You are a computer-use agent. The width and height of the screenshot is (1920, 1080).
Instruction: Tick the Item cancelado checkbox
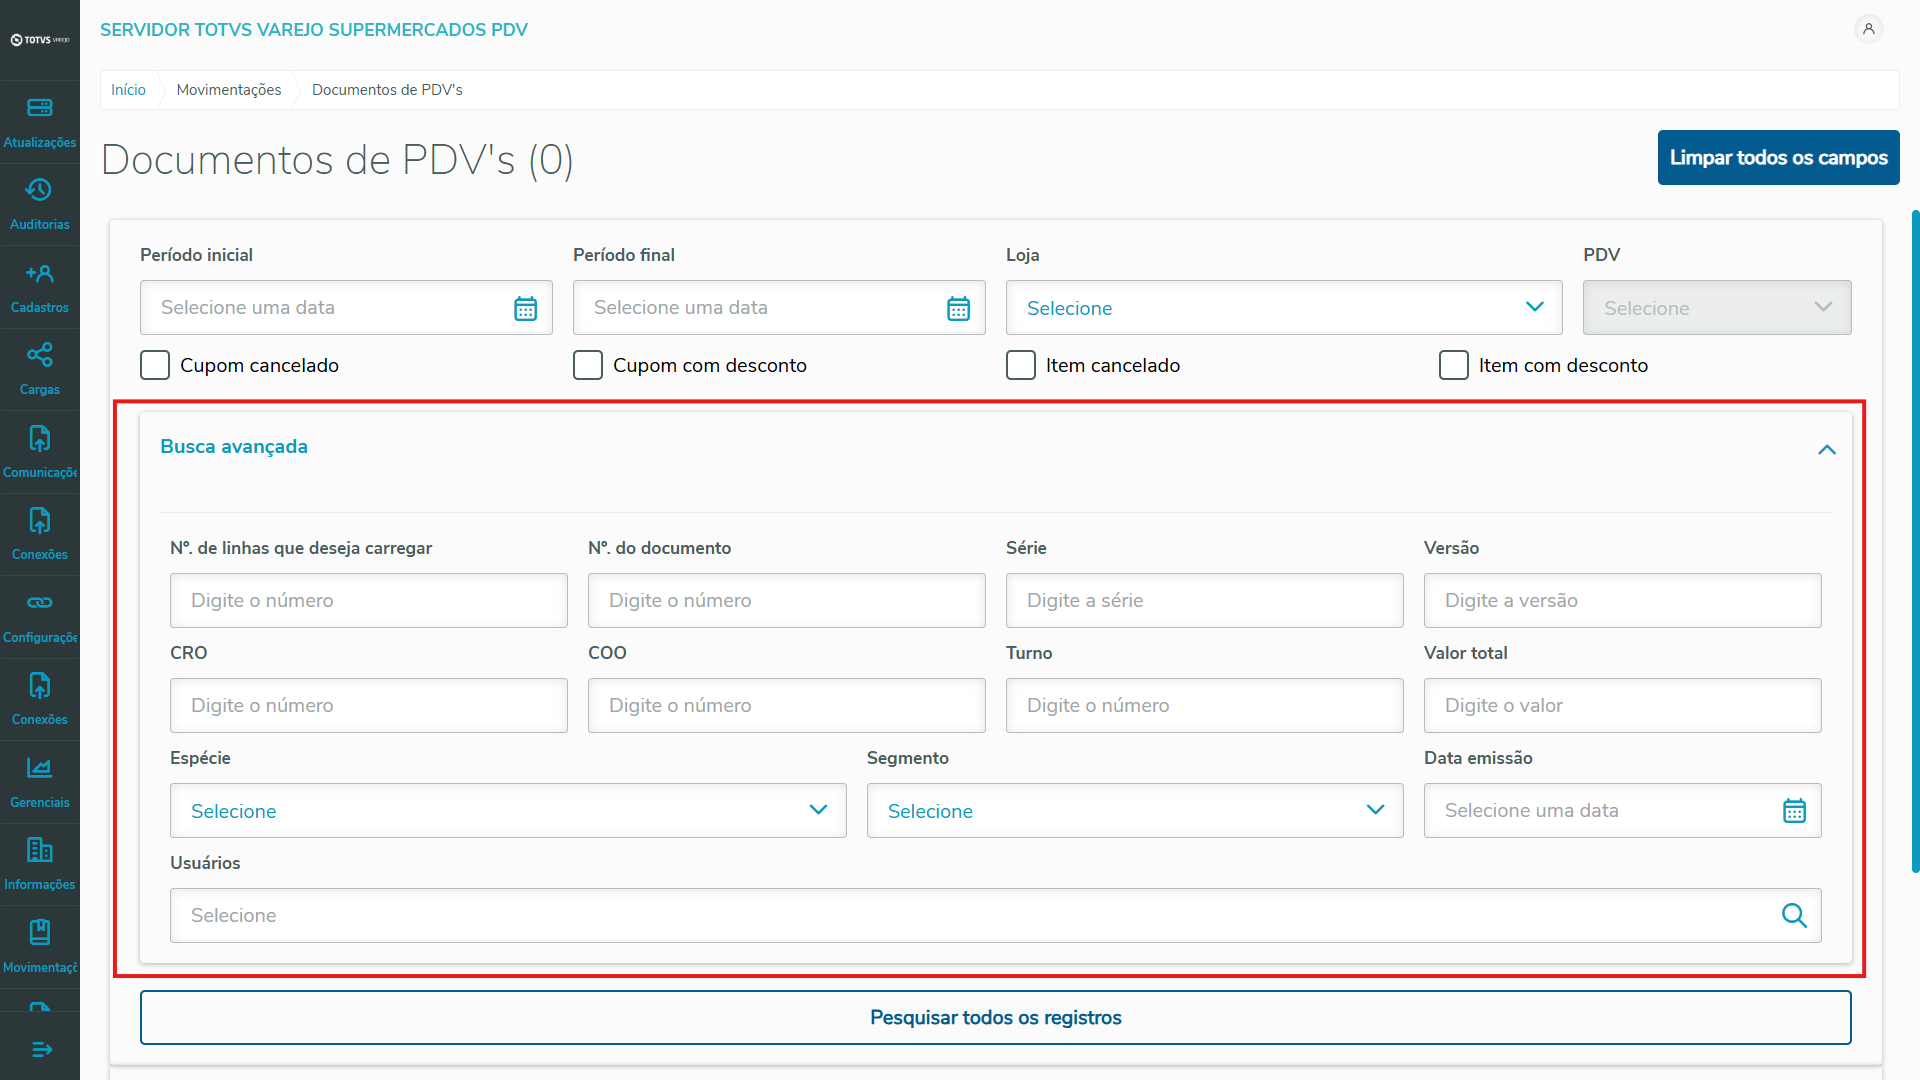tap(1021, 365)
